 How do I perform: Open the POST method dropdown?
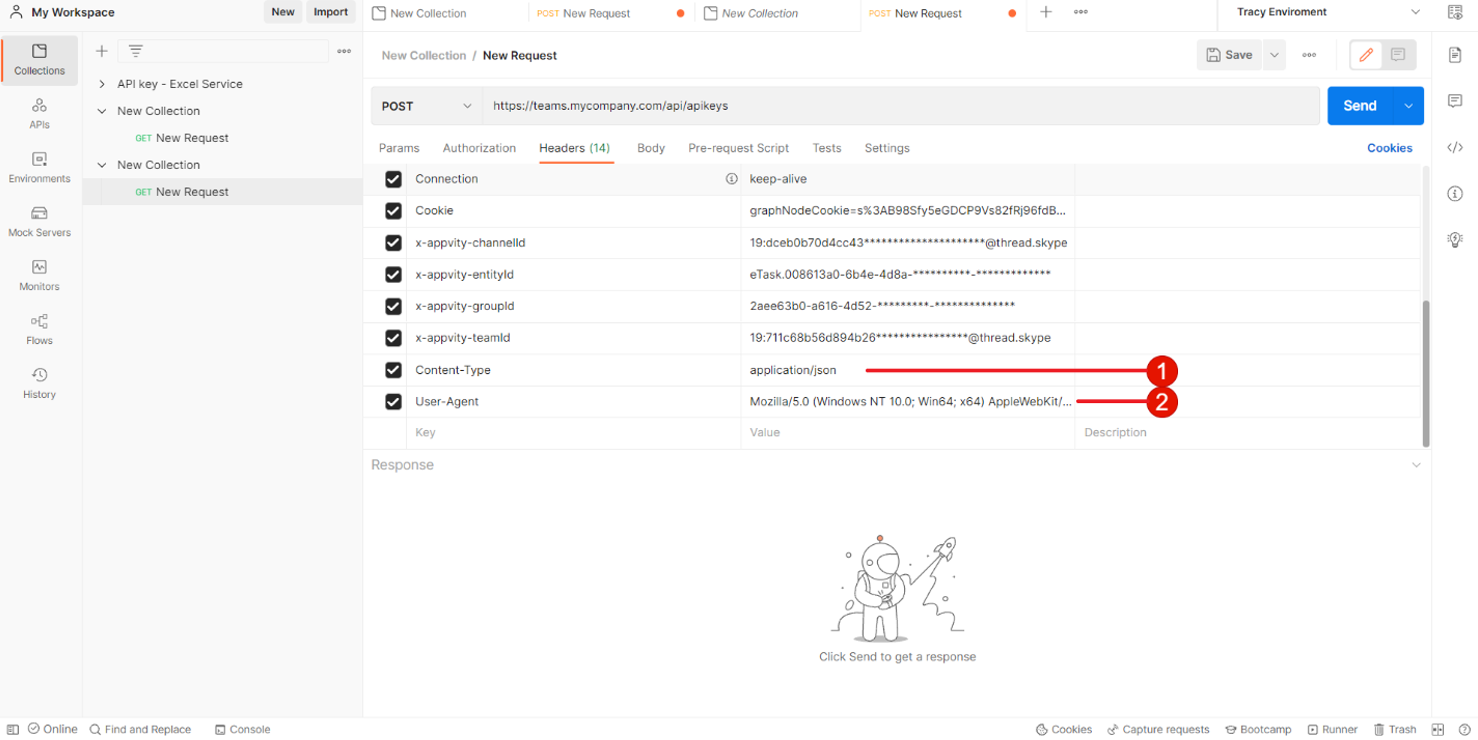tap(426, 106)
